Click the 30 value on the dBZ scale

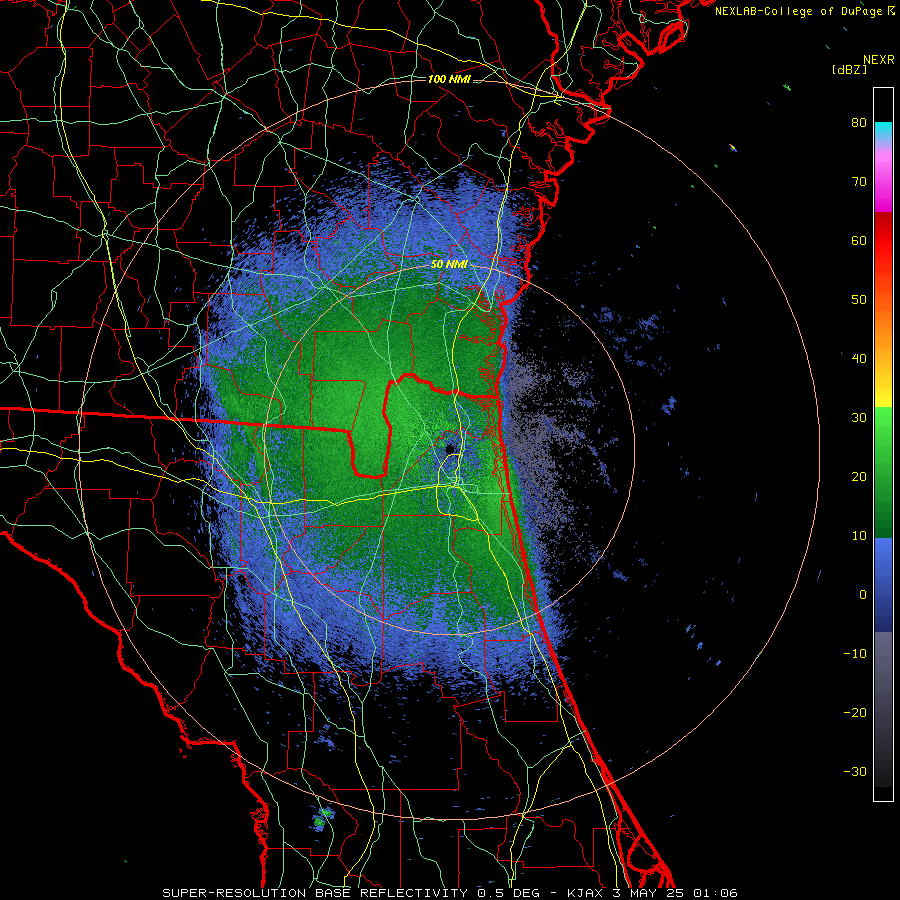point(859,418)
